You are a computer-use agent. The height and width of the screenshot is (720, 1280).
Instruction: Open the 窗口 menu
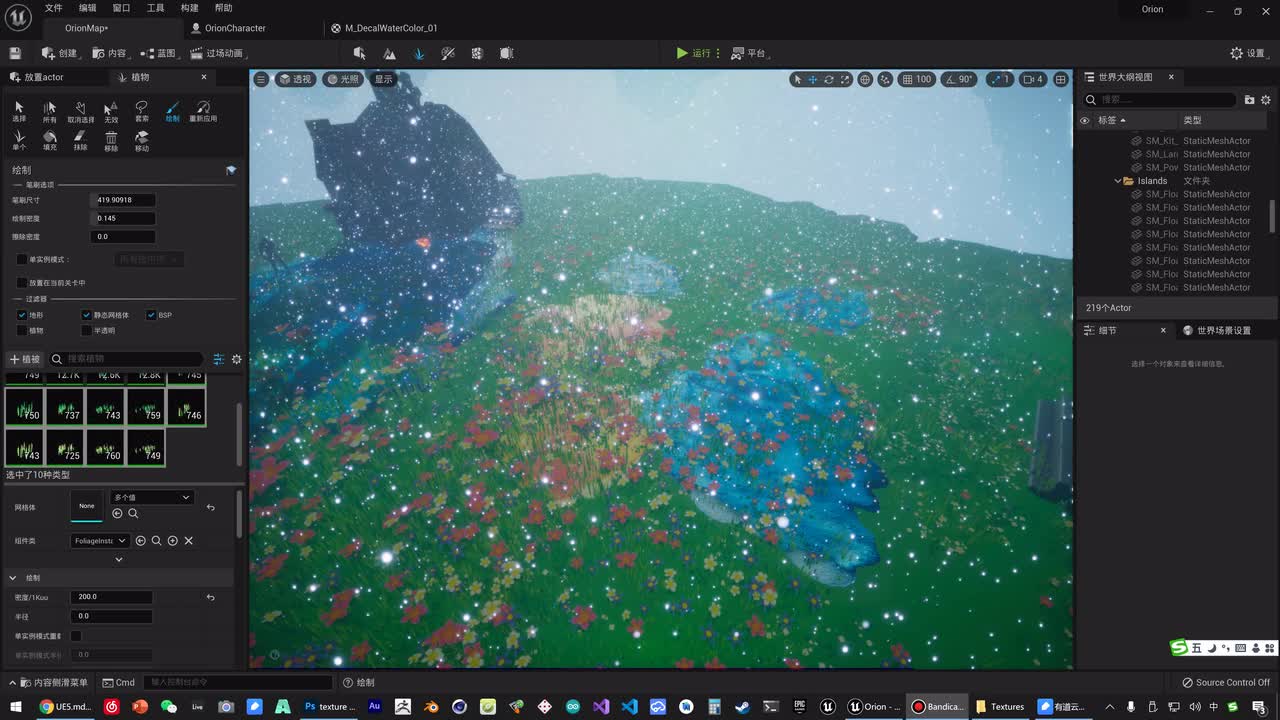click(x=121, y=8)
